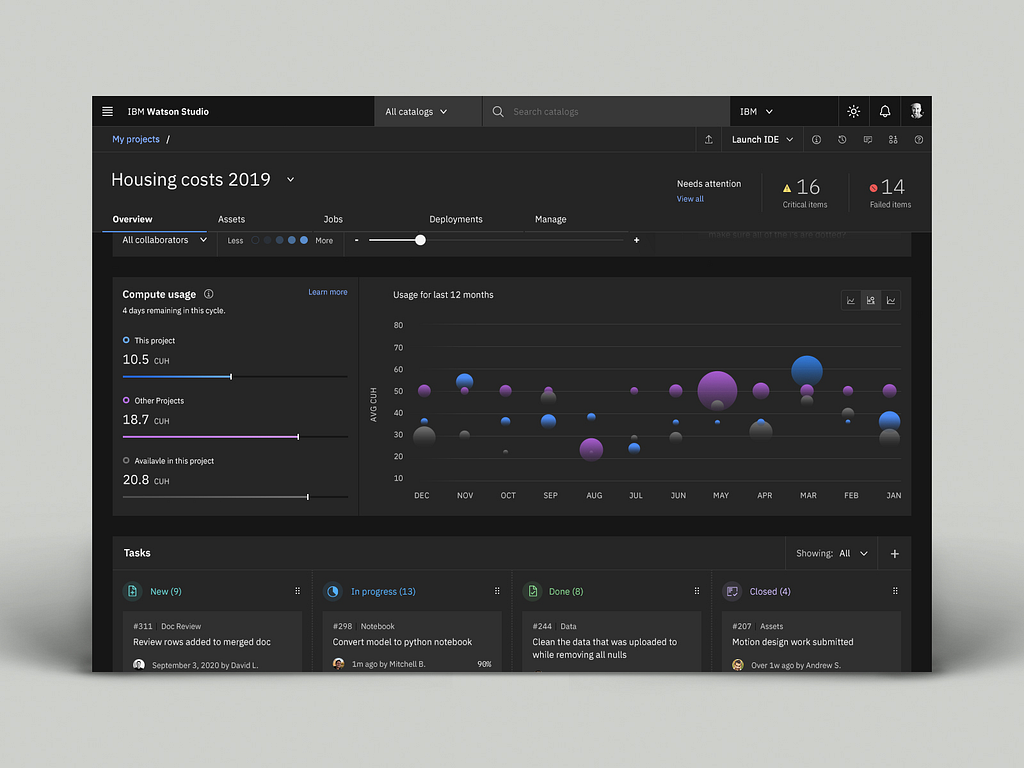Open the hamburger navigation menu

pos(108,112)
